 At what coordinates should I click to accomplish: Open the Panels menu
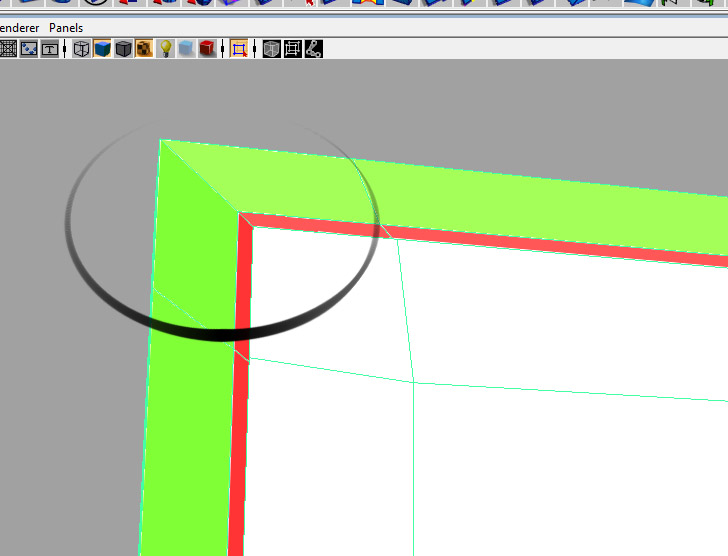point(66,28)
